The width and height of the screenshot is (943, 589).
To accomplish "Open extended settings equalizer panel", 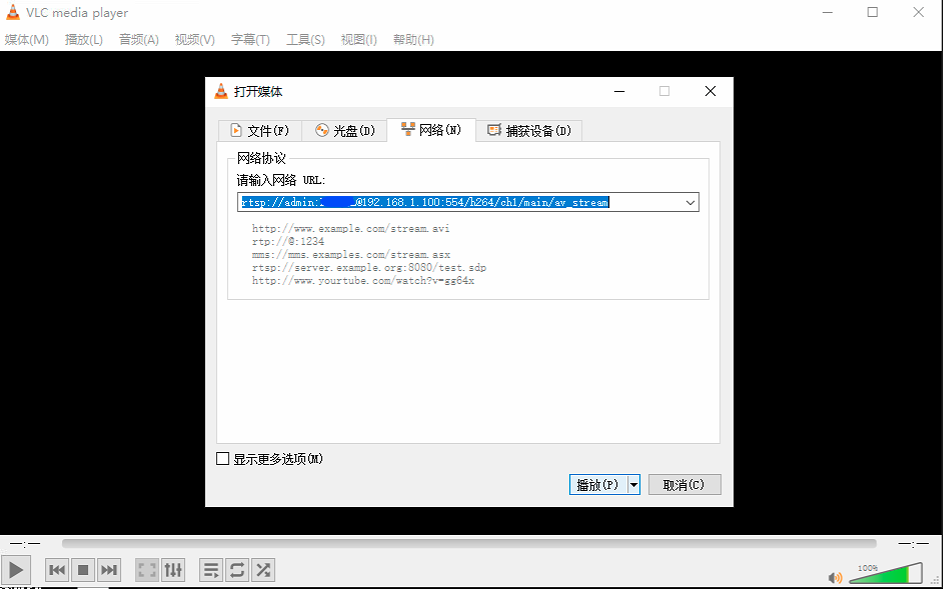I will tap(173, 570).
